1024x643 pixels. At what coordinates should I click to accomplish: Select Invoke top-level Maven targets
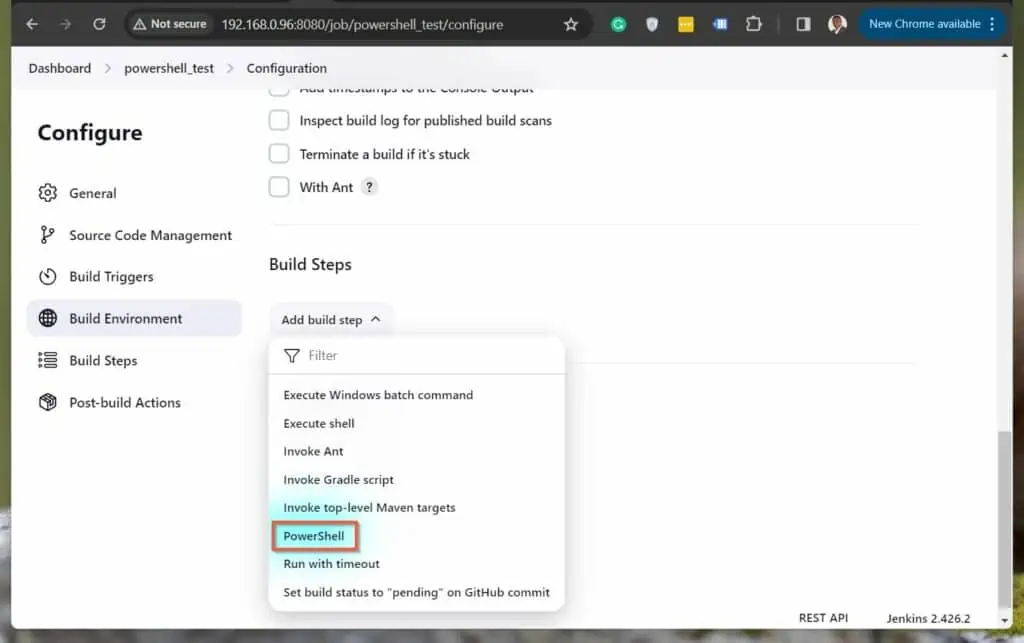coord(370,508)
